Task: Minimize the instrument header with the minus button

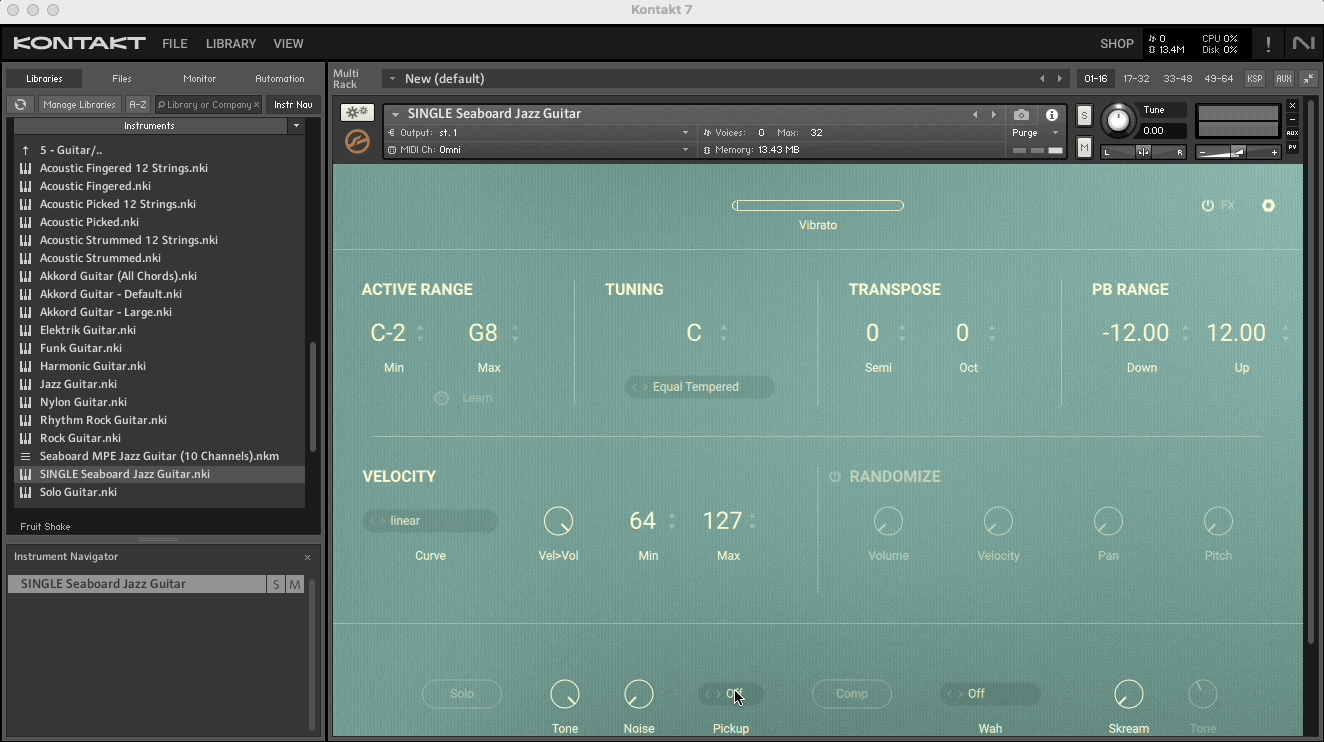Action: click(x=1292, y=119)
